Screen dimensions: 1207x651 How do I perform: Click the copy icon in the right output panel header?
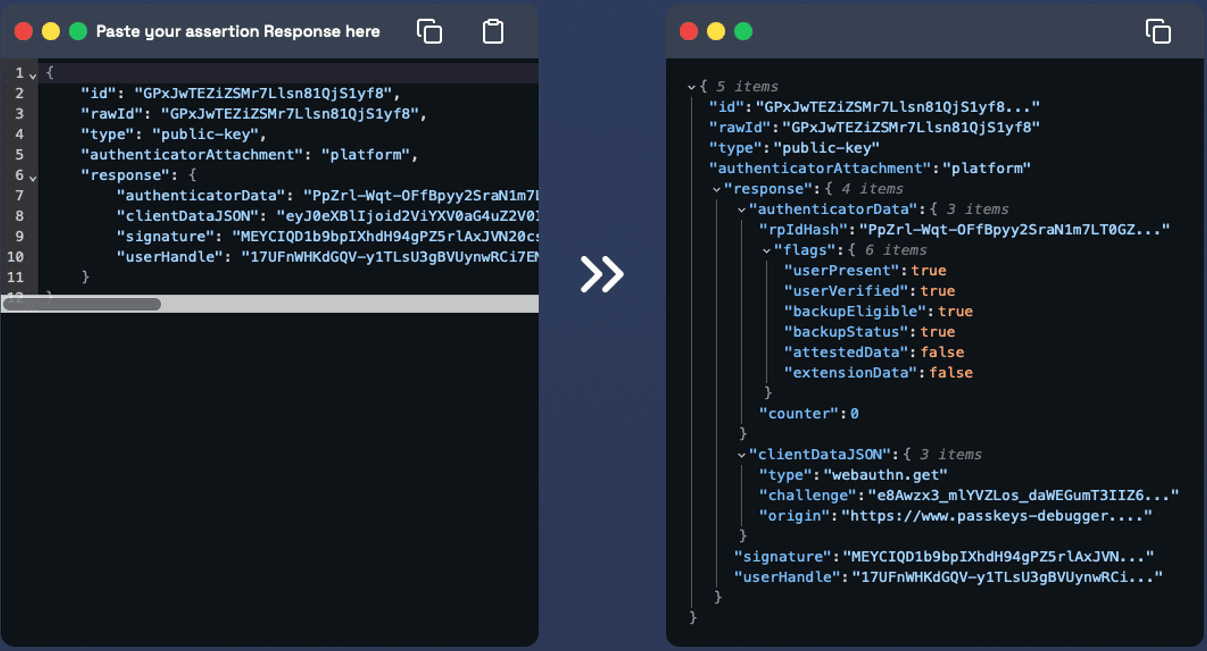(1158, 31)
